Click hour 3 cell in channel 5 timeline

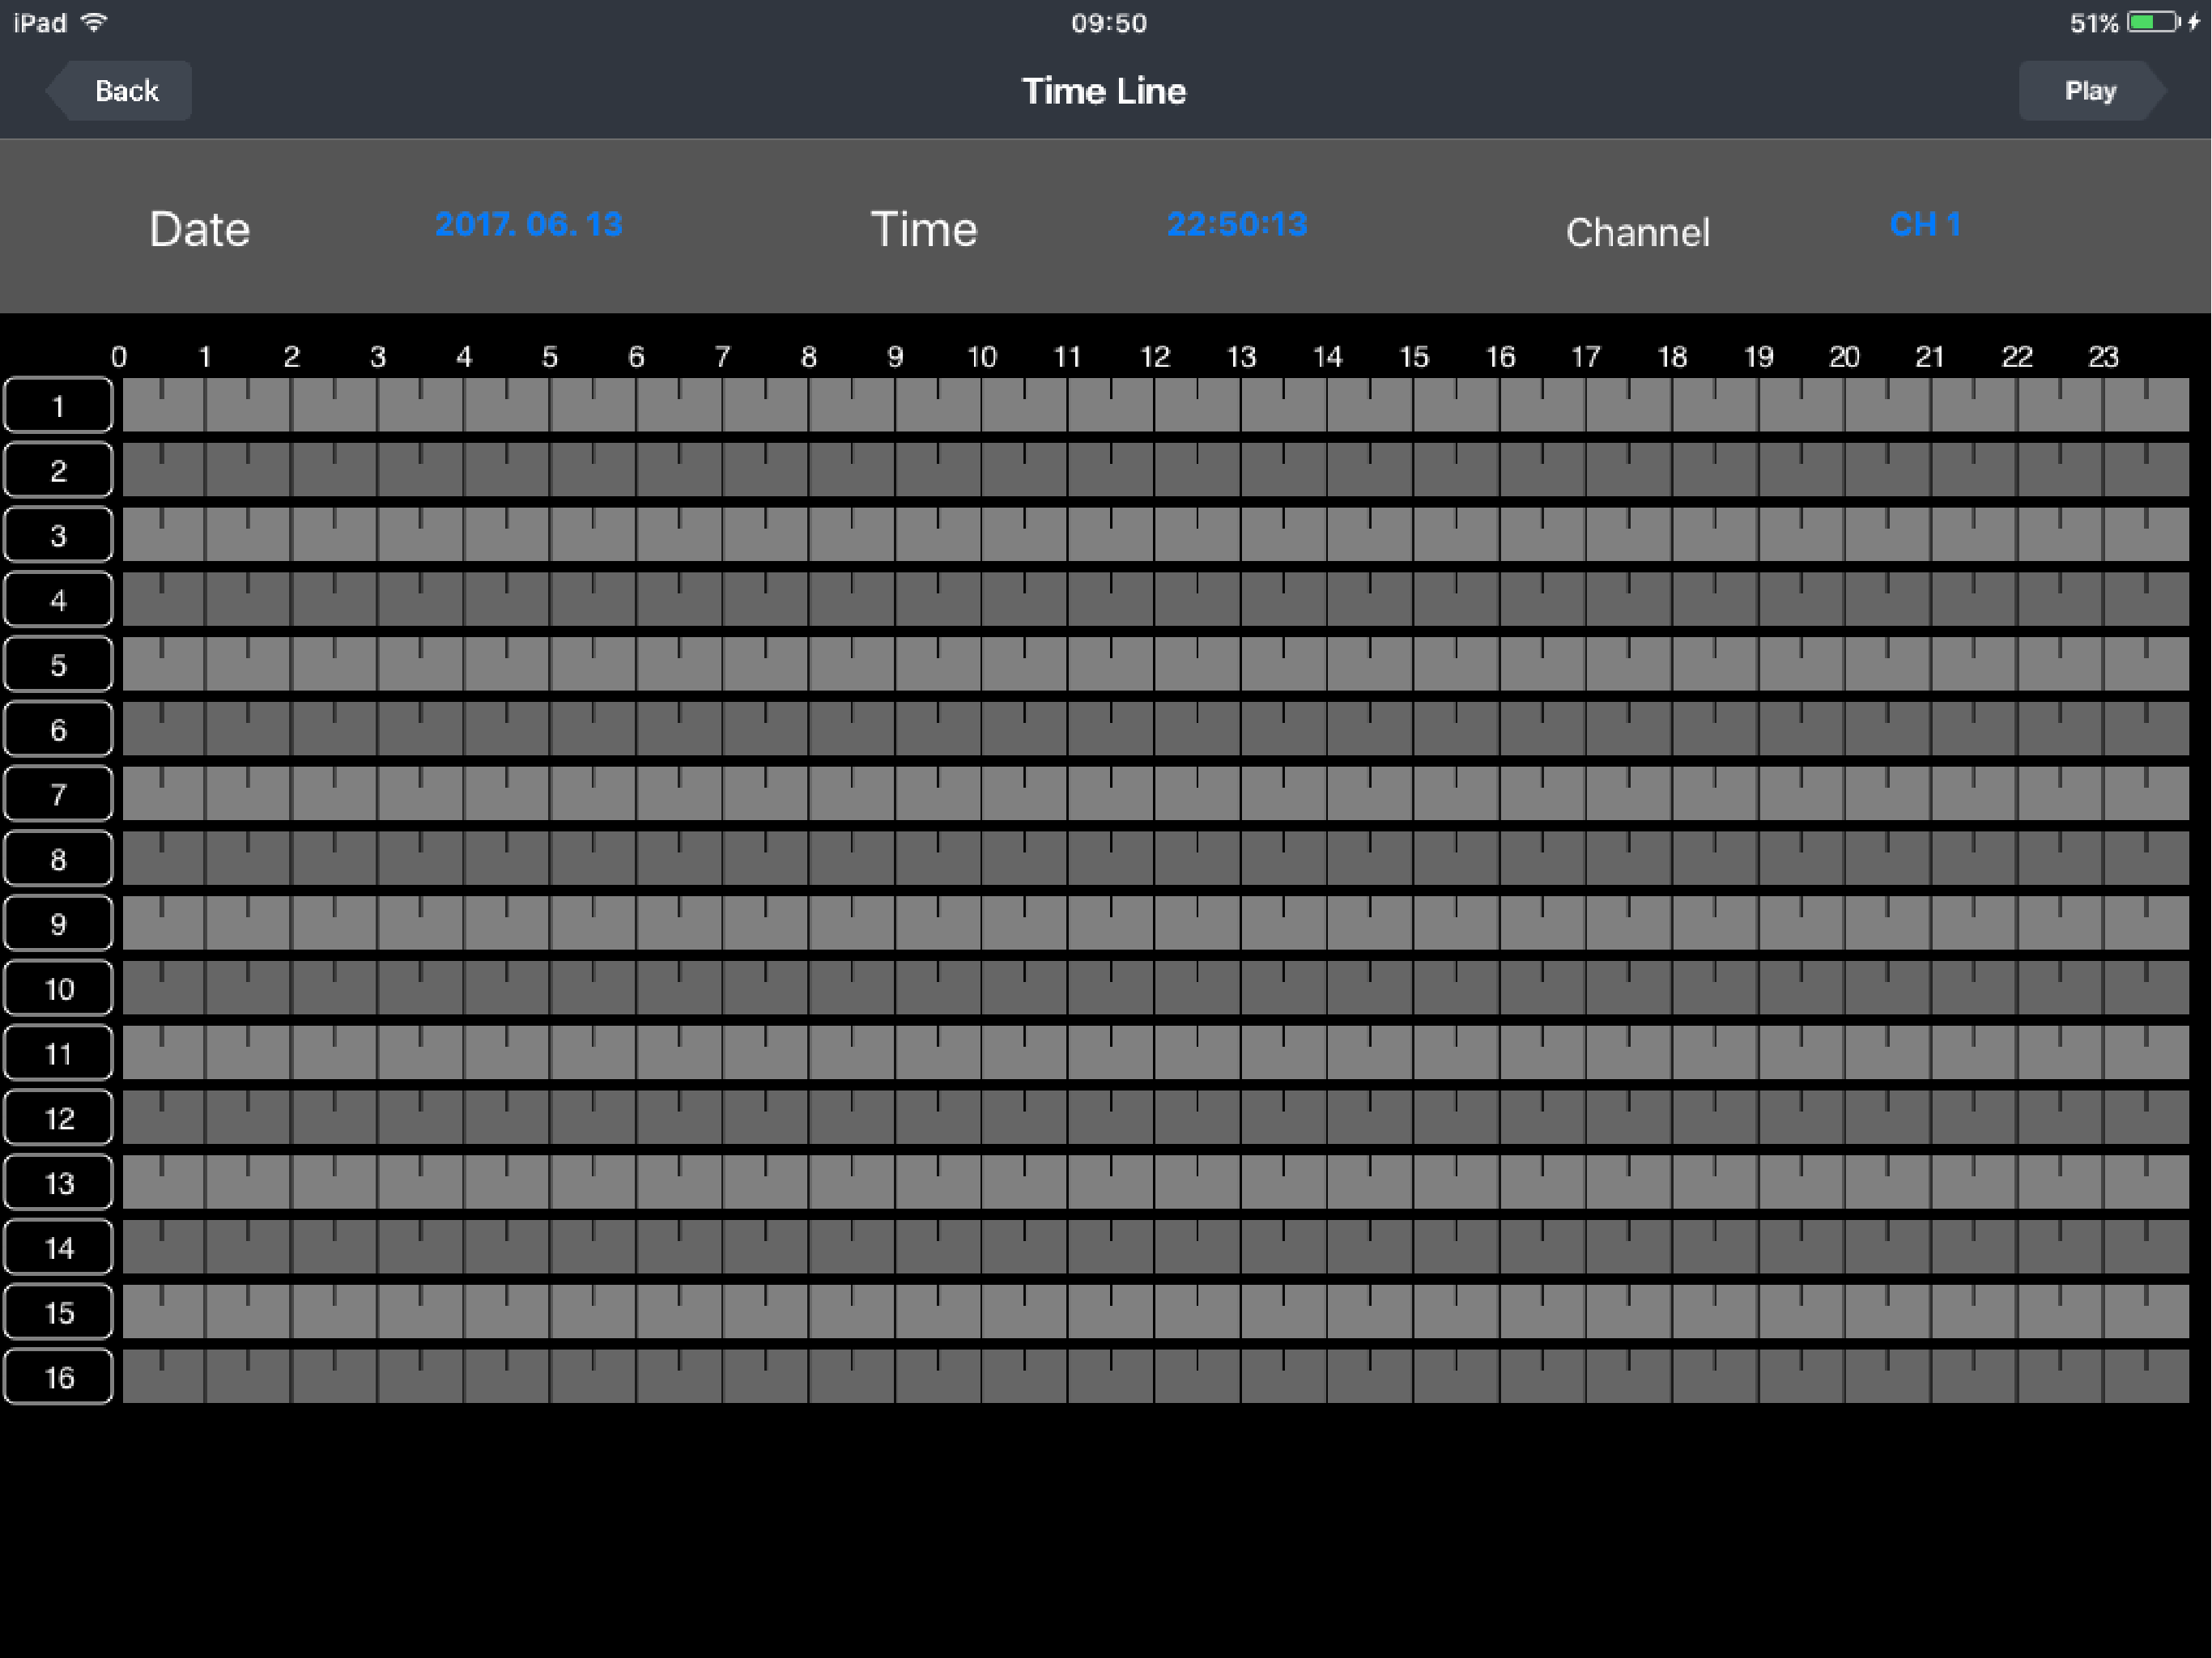(420, 664)
